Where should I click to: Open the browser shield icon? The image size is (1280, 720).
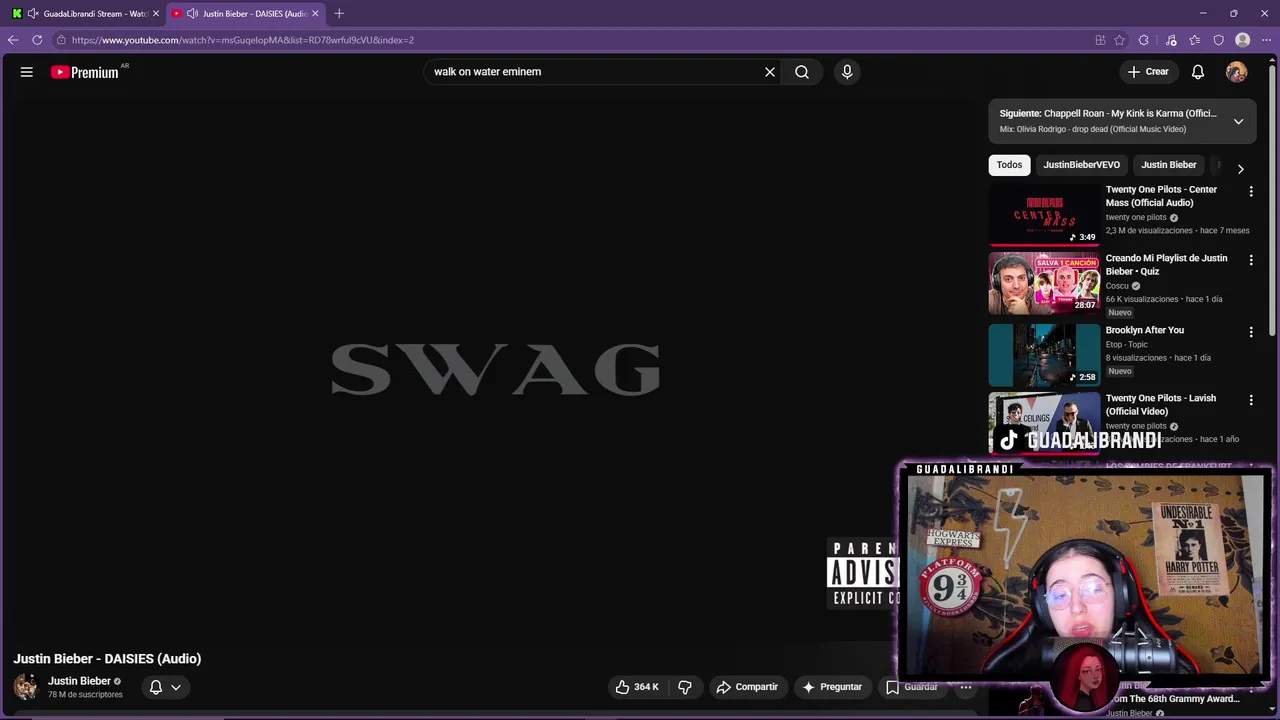point(1218,40)
